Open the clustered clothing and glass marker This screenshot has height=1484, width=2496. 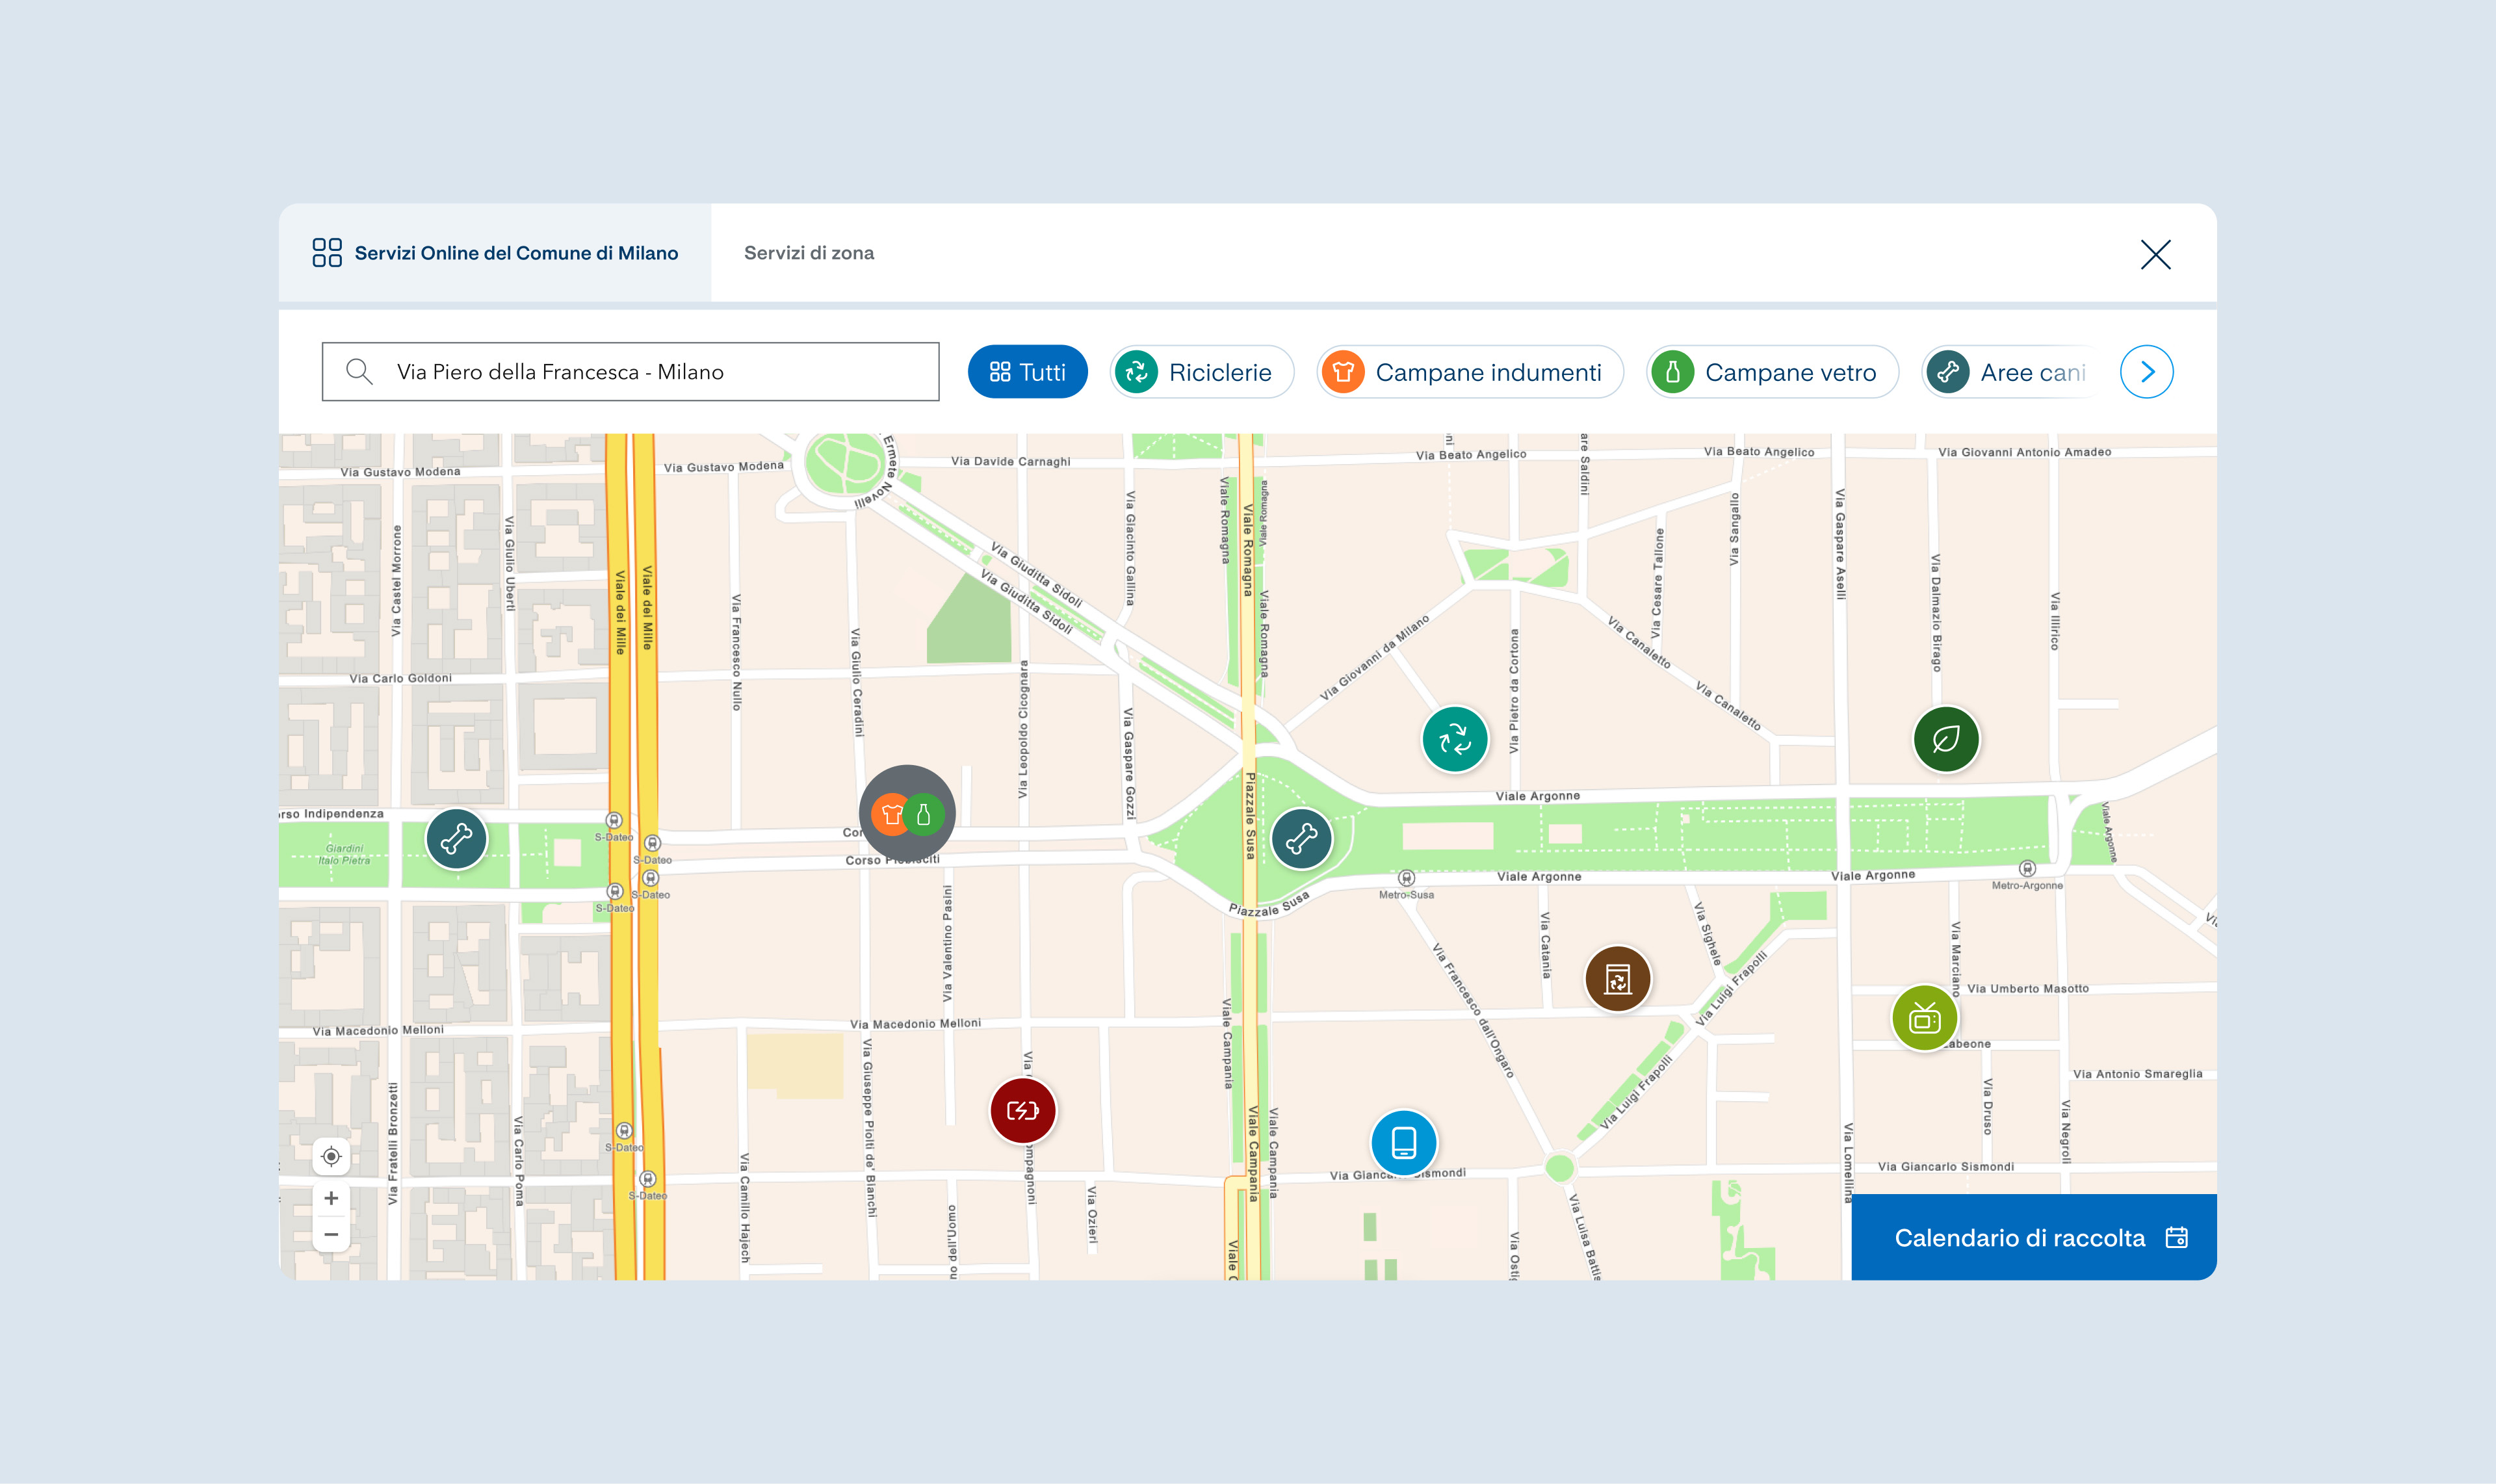click(907, 814)
